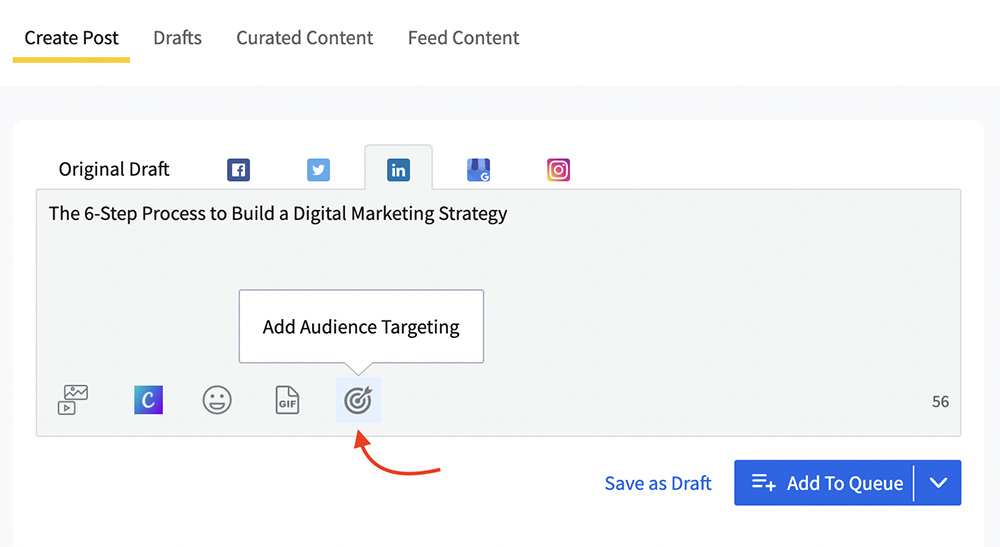The width and height of the screenshot is (1000, 547).
Task: Expand the Add To Queue dropdown arrow
Action: click(x=938, y=483)
